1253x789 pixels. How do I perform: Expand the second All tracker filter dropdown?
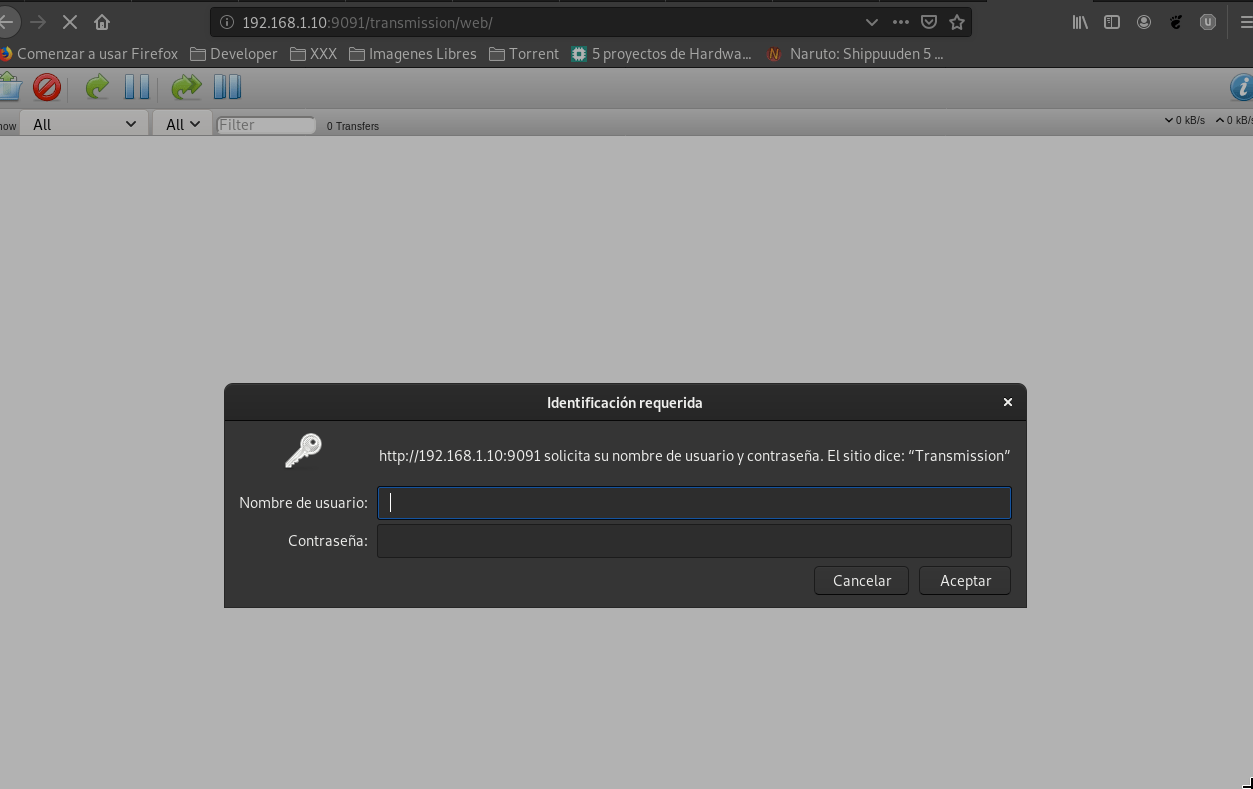(x=182, y=124)
